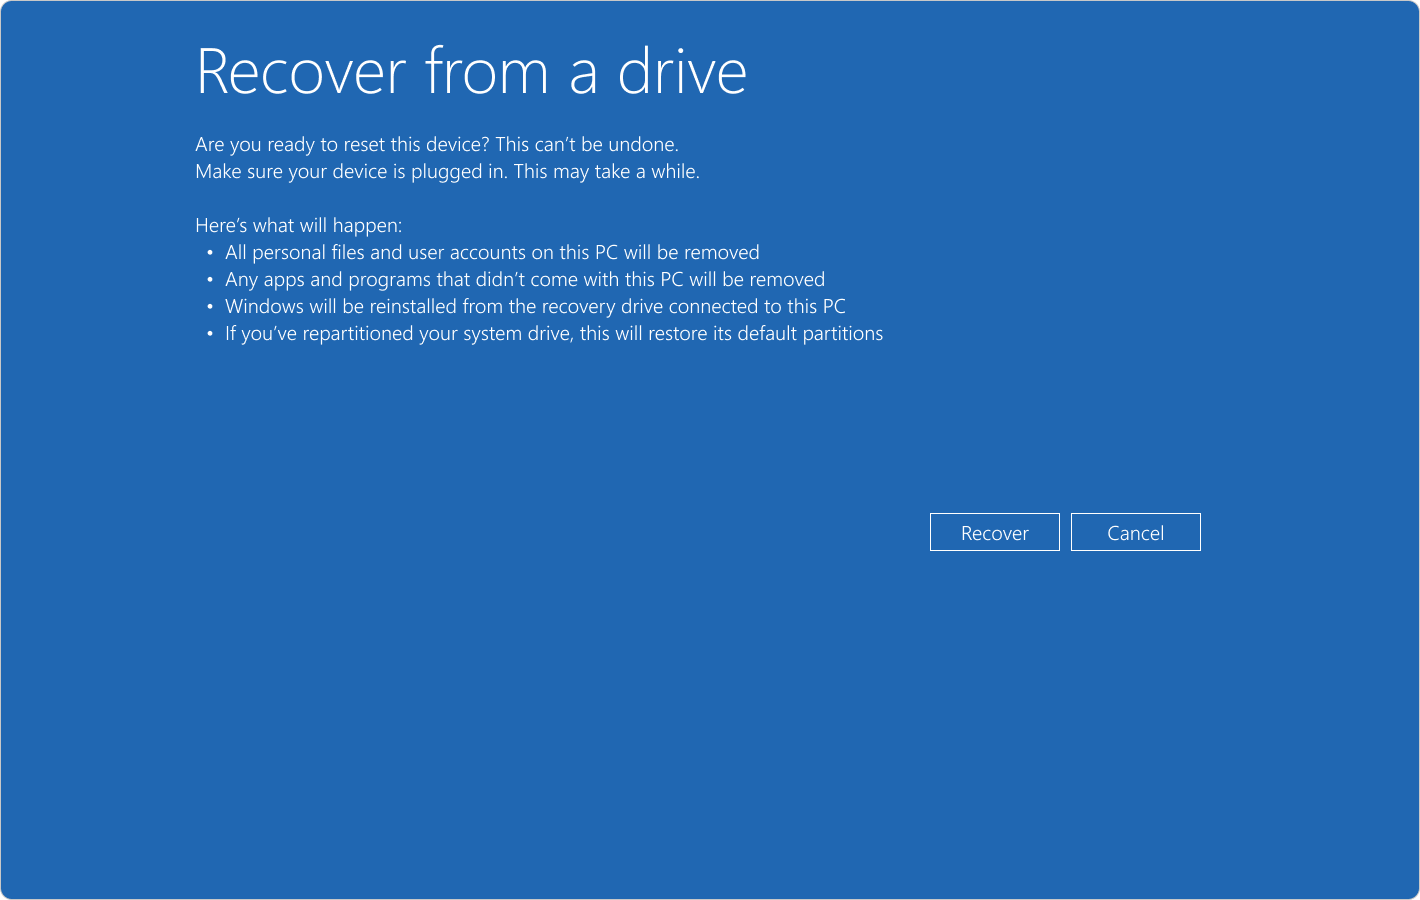
Task: Click the bullet about repartitioned system drive
Action: [x=554, y=333]
